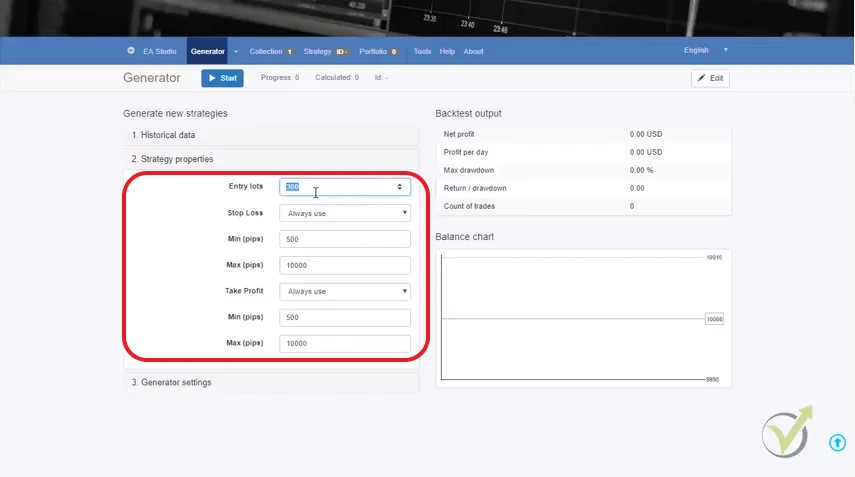This screenshot has width=855, height=477.
Task: Click the EA Studio logo icon
Action: [131, 51]
